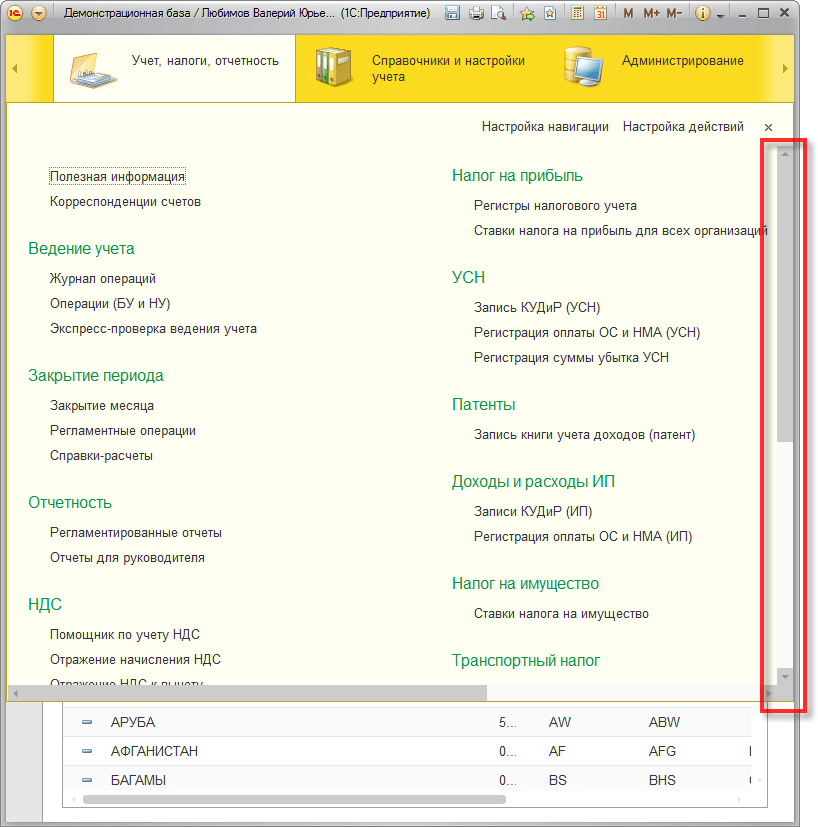
Task: Open Ставки налога на имущество
Action: [x=561, y=613]
